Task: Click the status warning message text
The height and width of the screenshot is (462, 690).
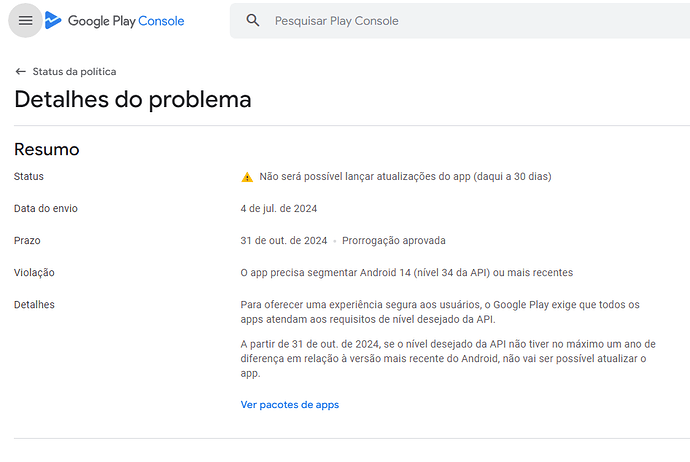Action: click(x=405, y=177)
